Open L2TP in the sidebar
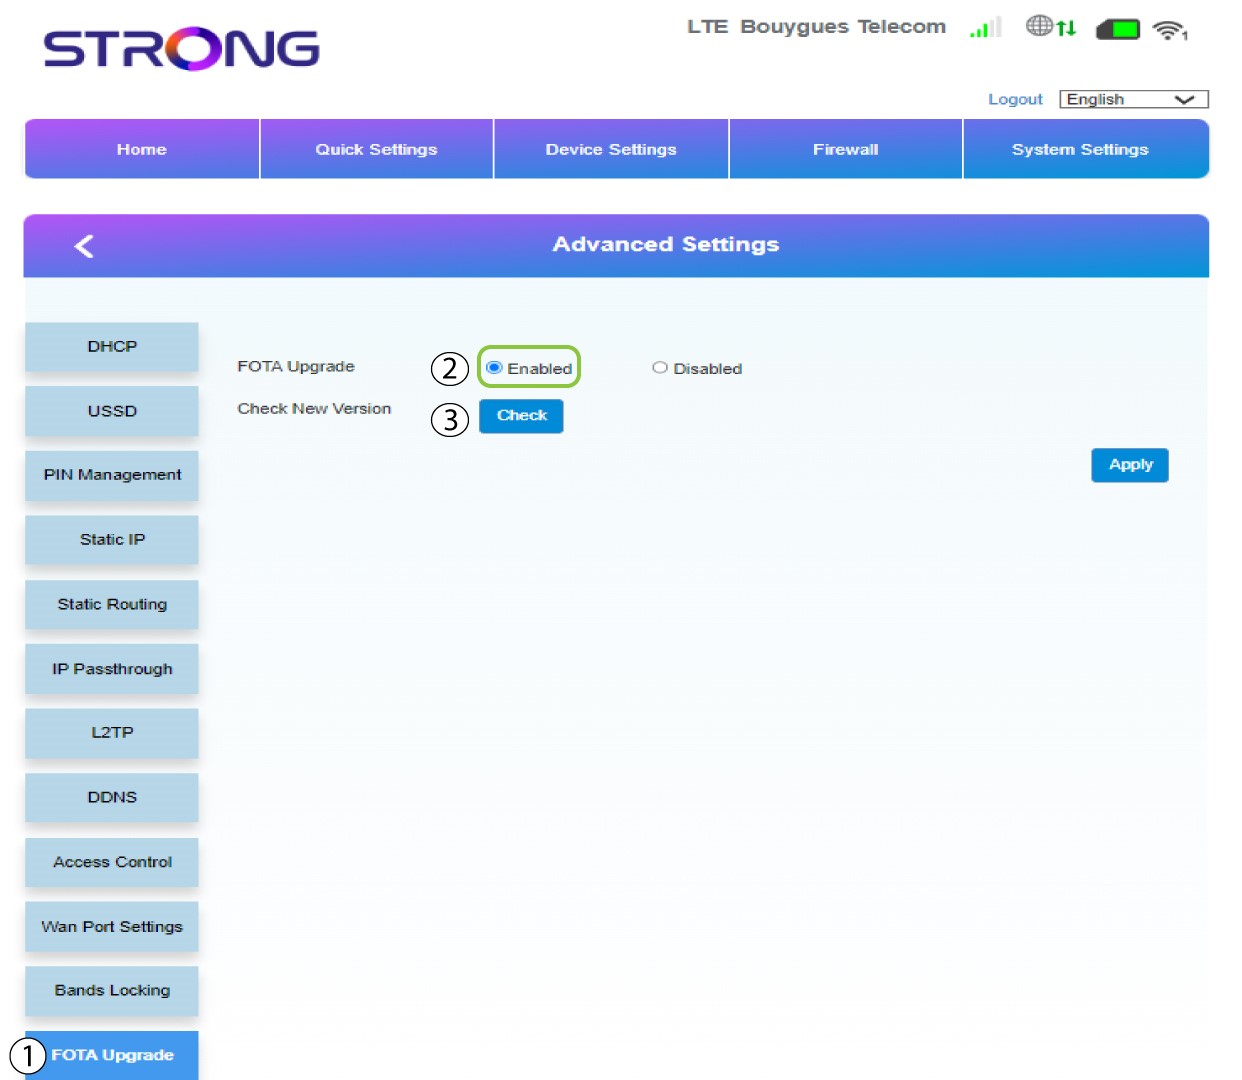 click(112, 733)
